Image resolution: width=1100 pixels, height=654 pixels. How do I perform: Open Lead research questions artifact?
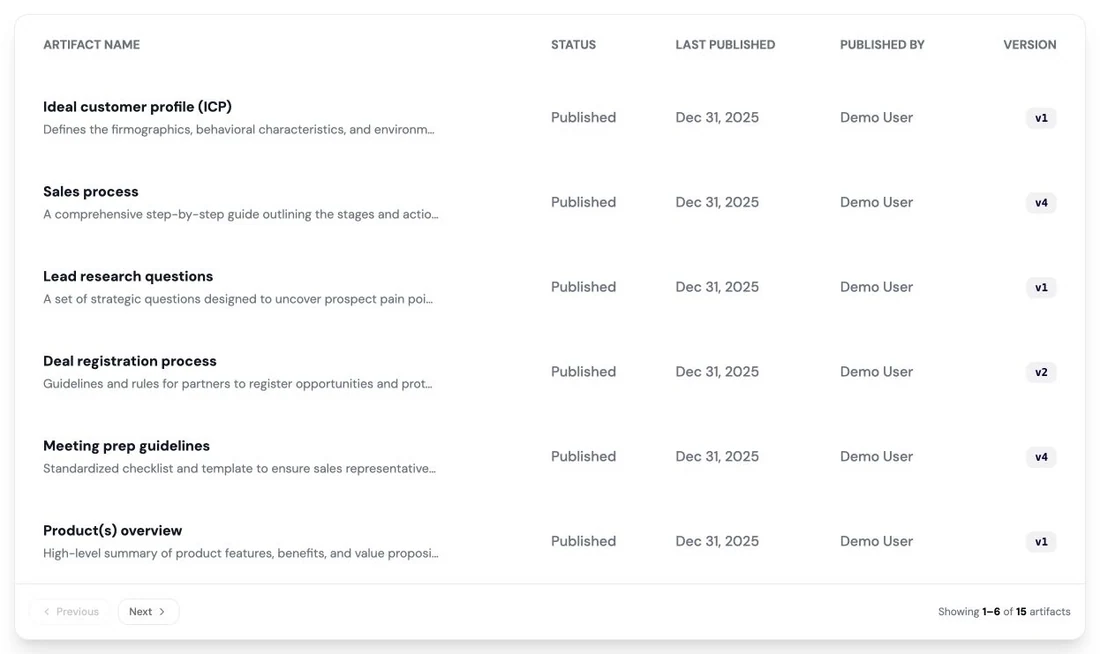click(x=128, y=276)
